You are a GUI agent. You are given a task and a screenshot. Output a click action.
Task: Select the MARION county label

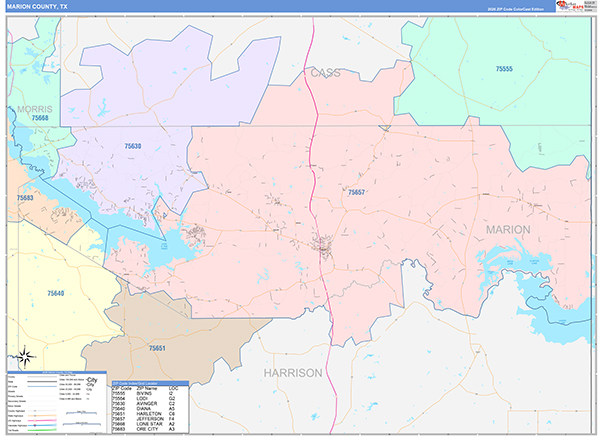(508, 230)
